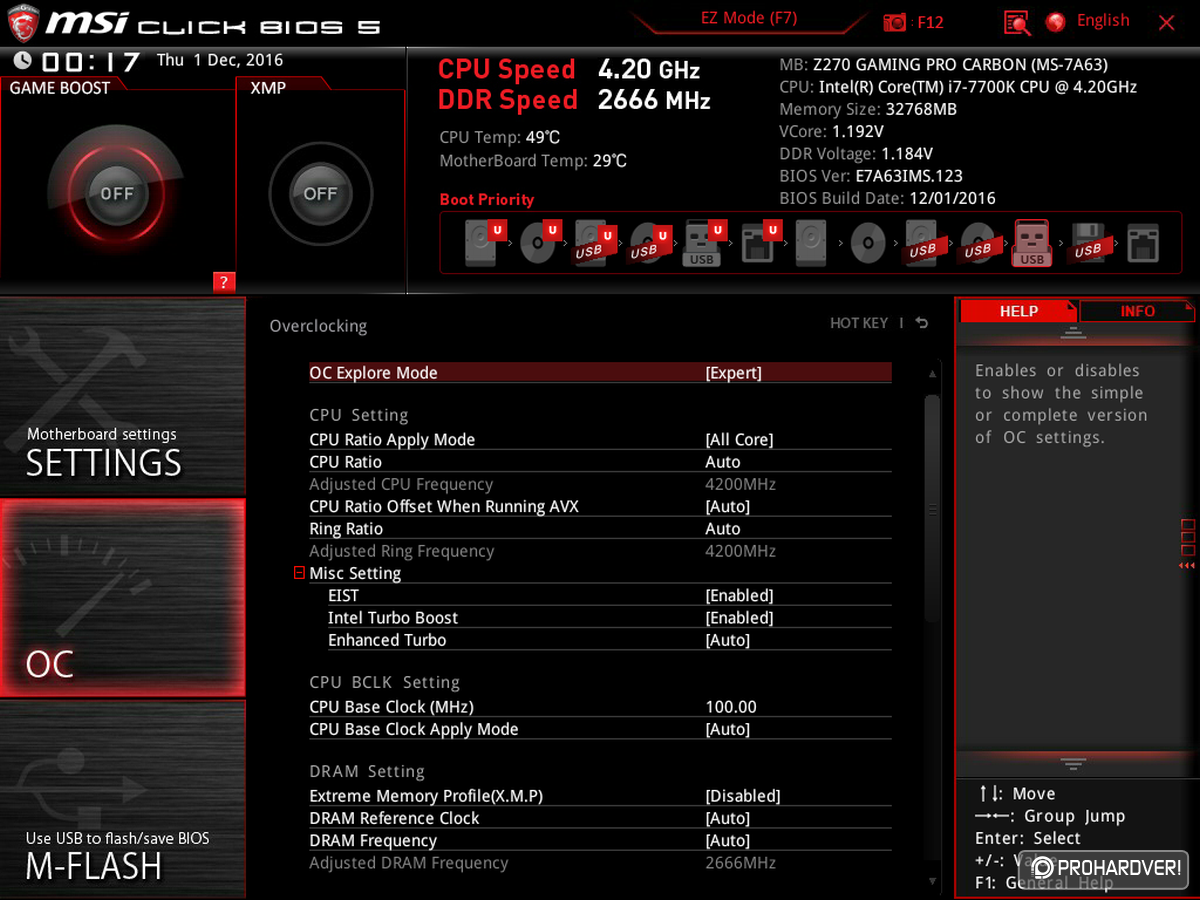Select the UEFI optical disc boot device icon
The height and width of the screenshot is (900, 1200).
[x=539, y=242]
